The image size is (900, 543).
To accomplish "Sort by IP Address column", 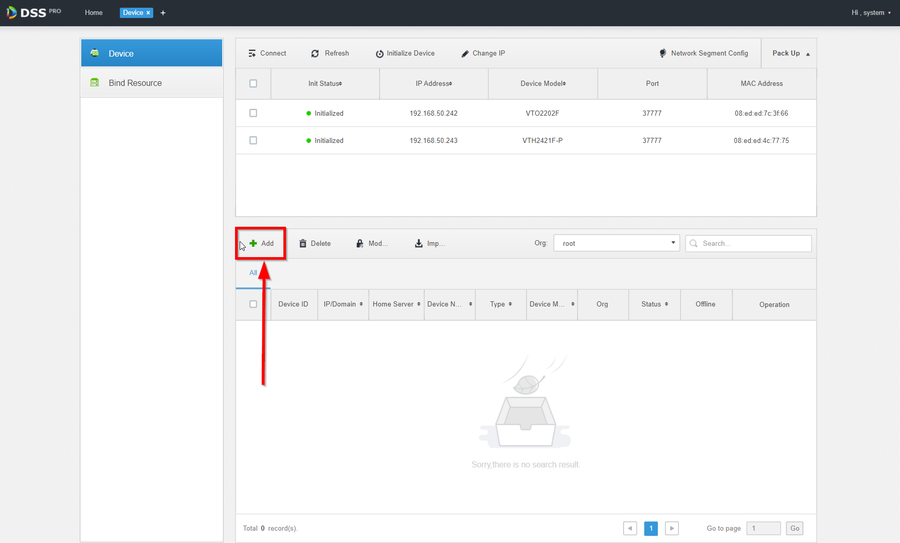I will tap(434, 83).
